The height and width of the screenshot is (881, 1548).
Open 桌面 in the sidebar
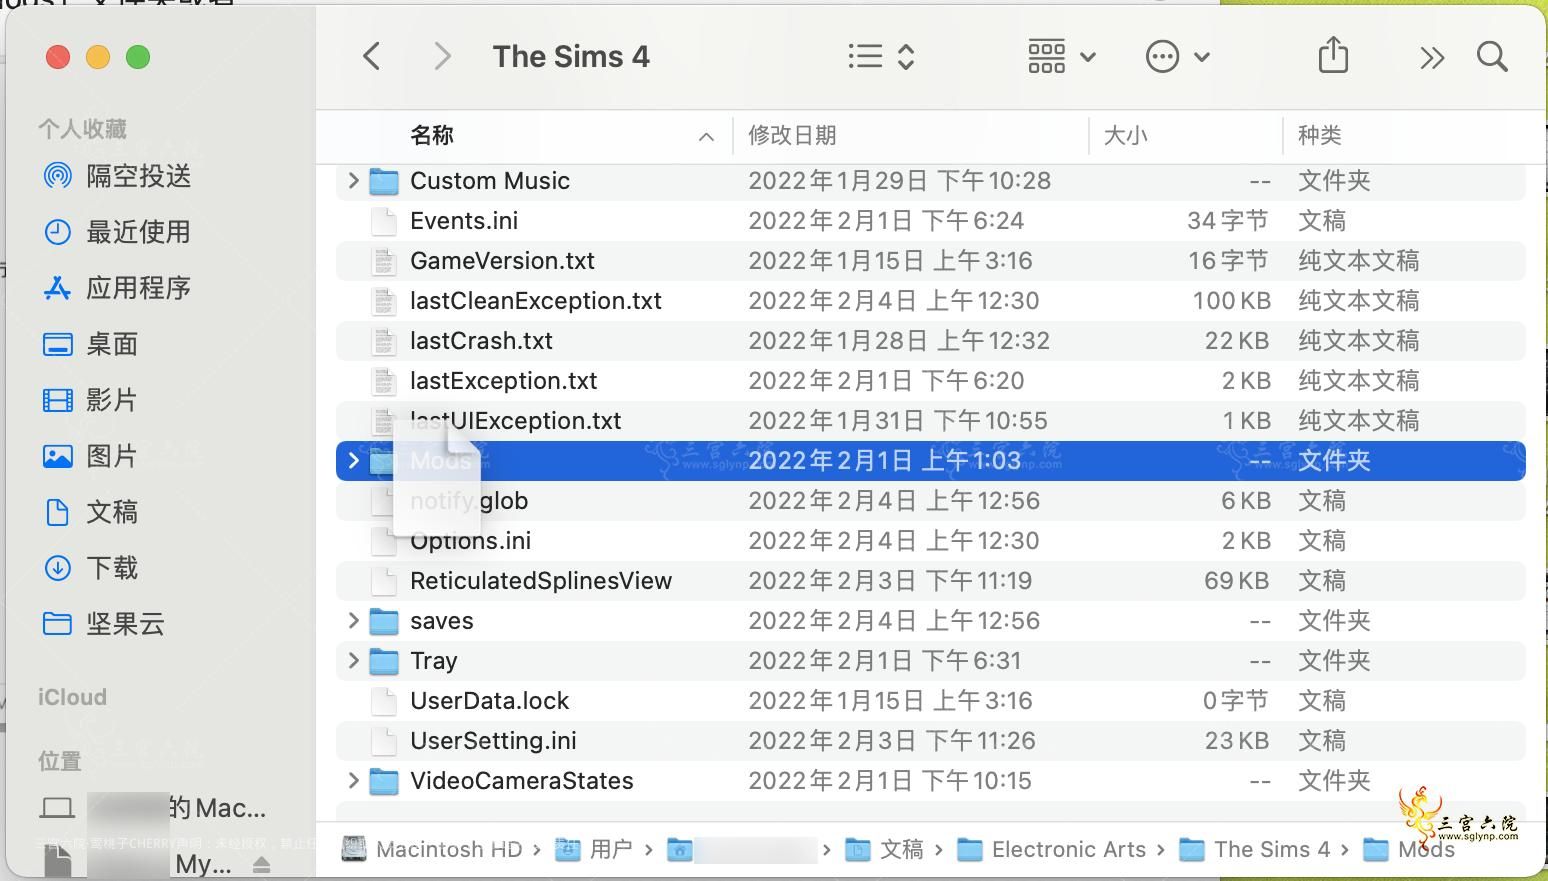point(90,344)
